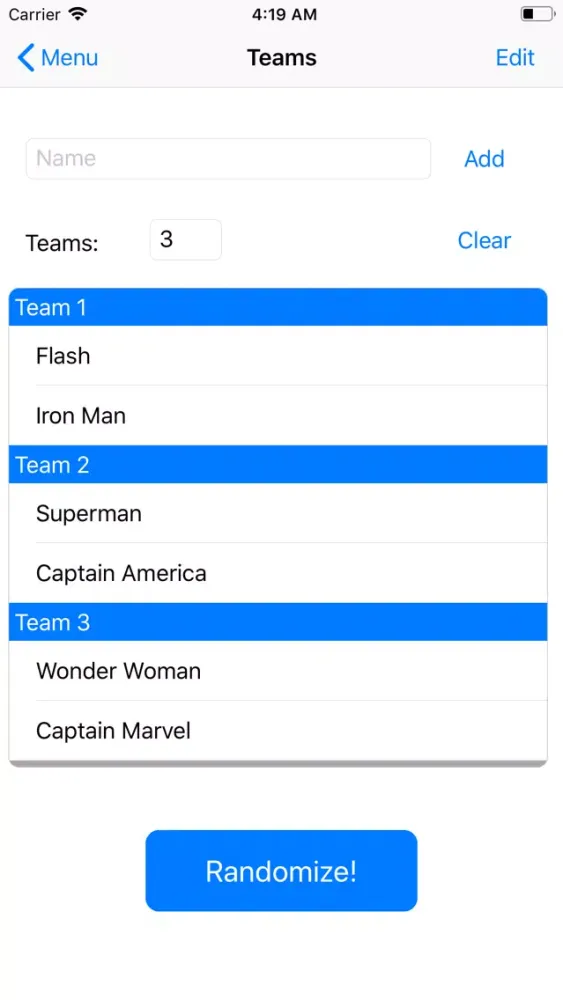Select the Iron Man row

[x=278, y=416]
